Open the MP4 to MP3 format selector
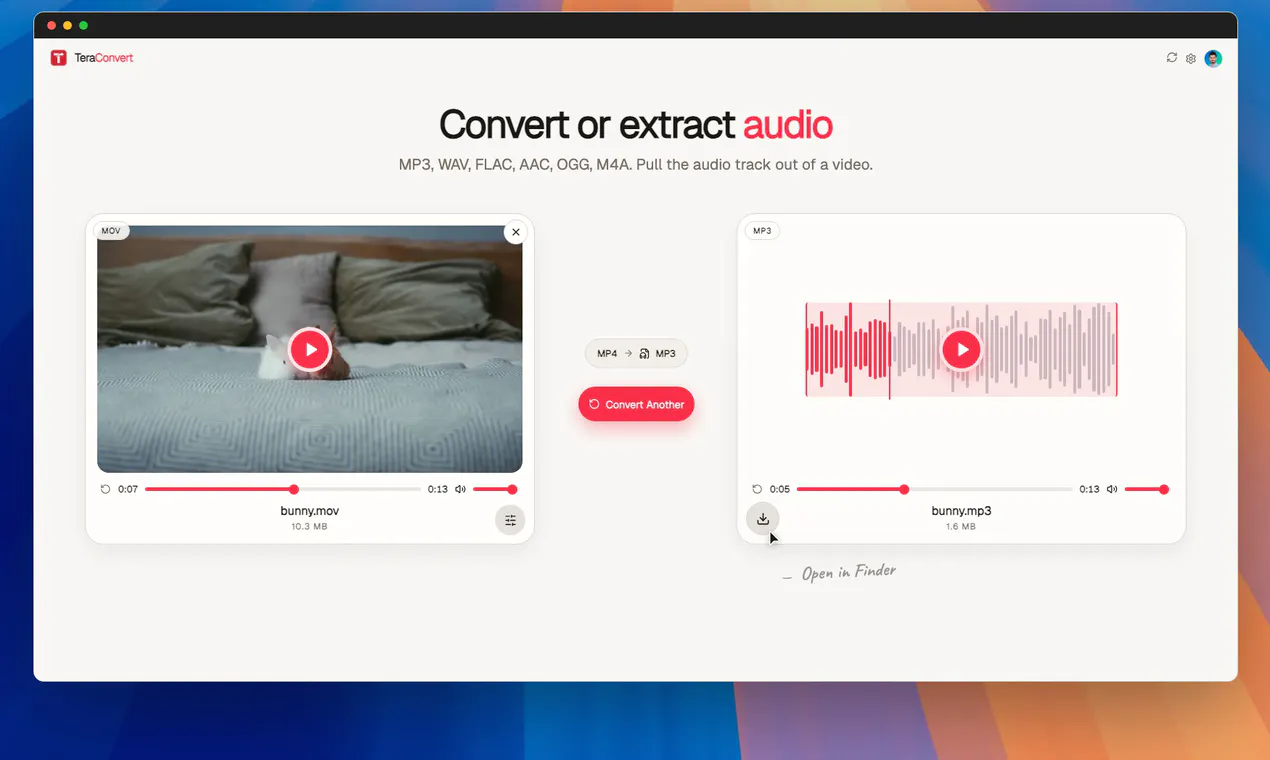The width and height of the screenshot is (1270, 760). click(636, 353)
